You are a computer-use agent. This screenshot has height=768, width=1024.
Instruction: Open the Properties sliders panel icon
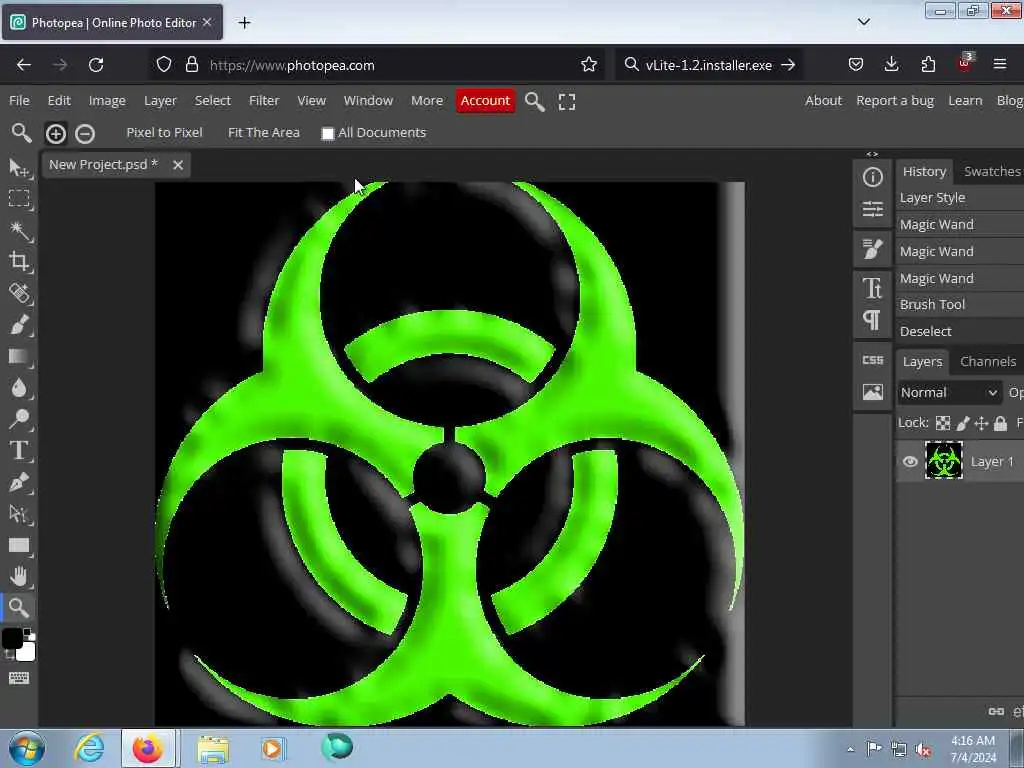tap(872, 209)
